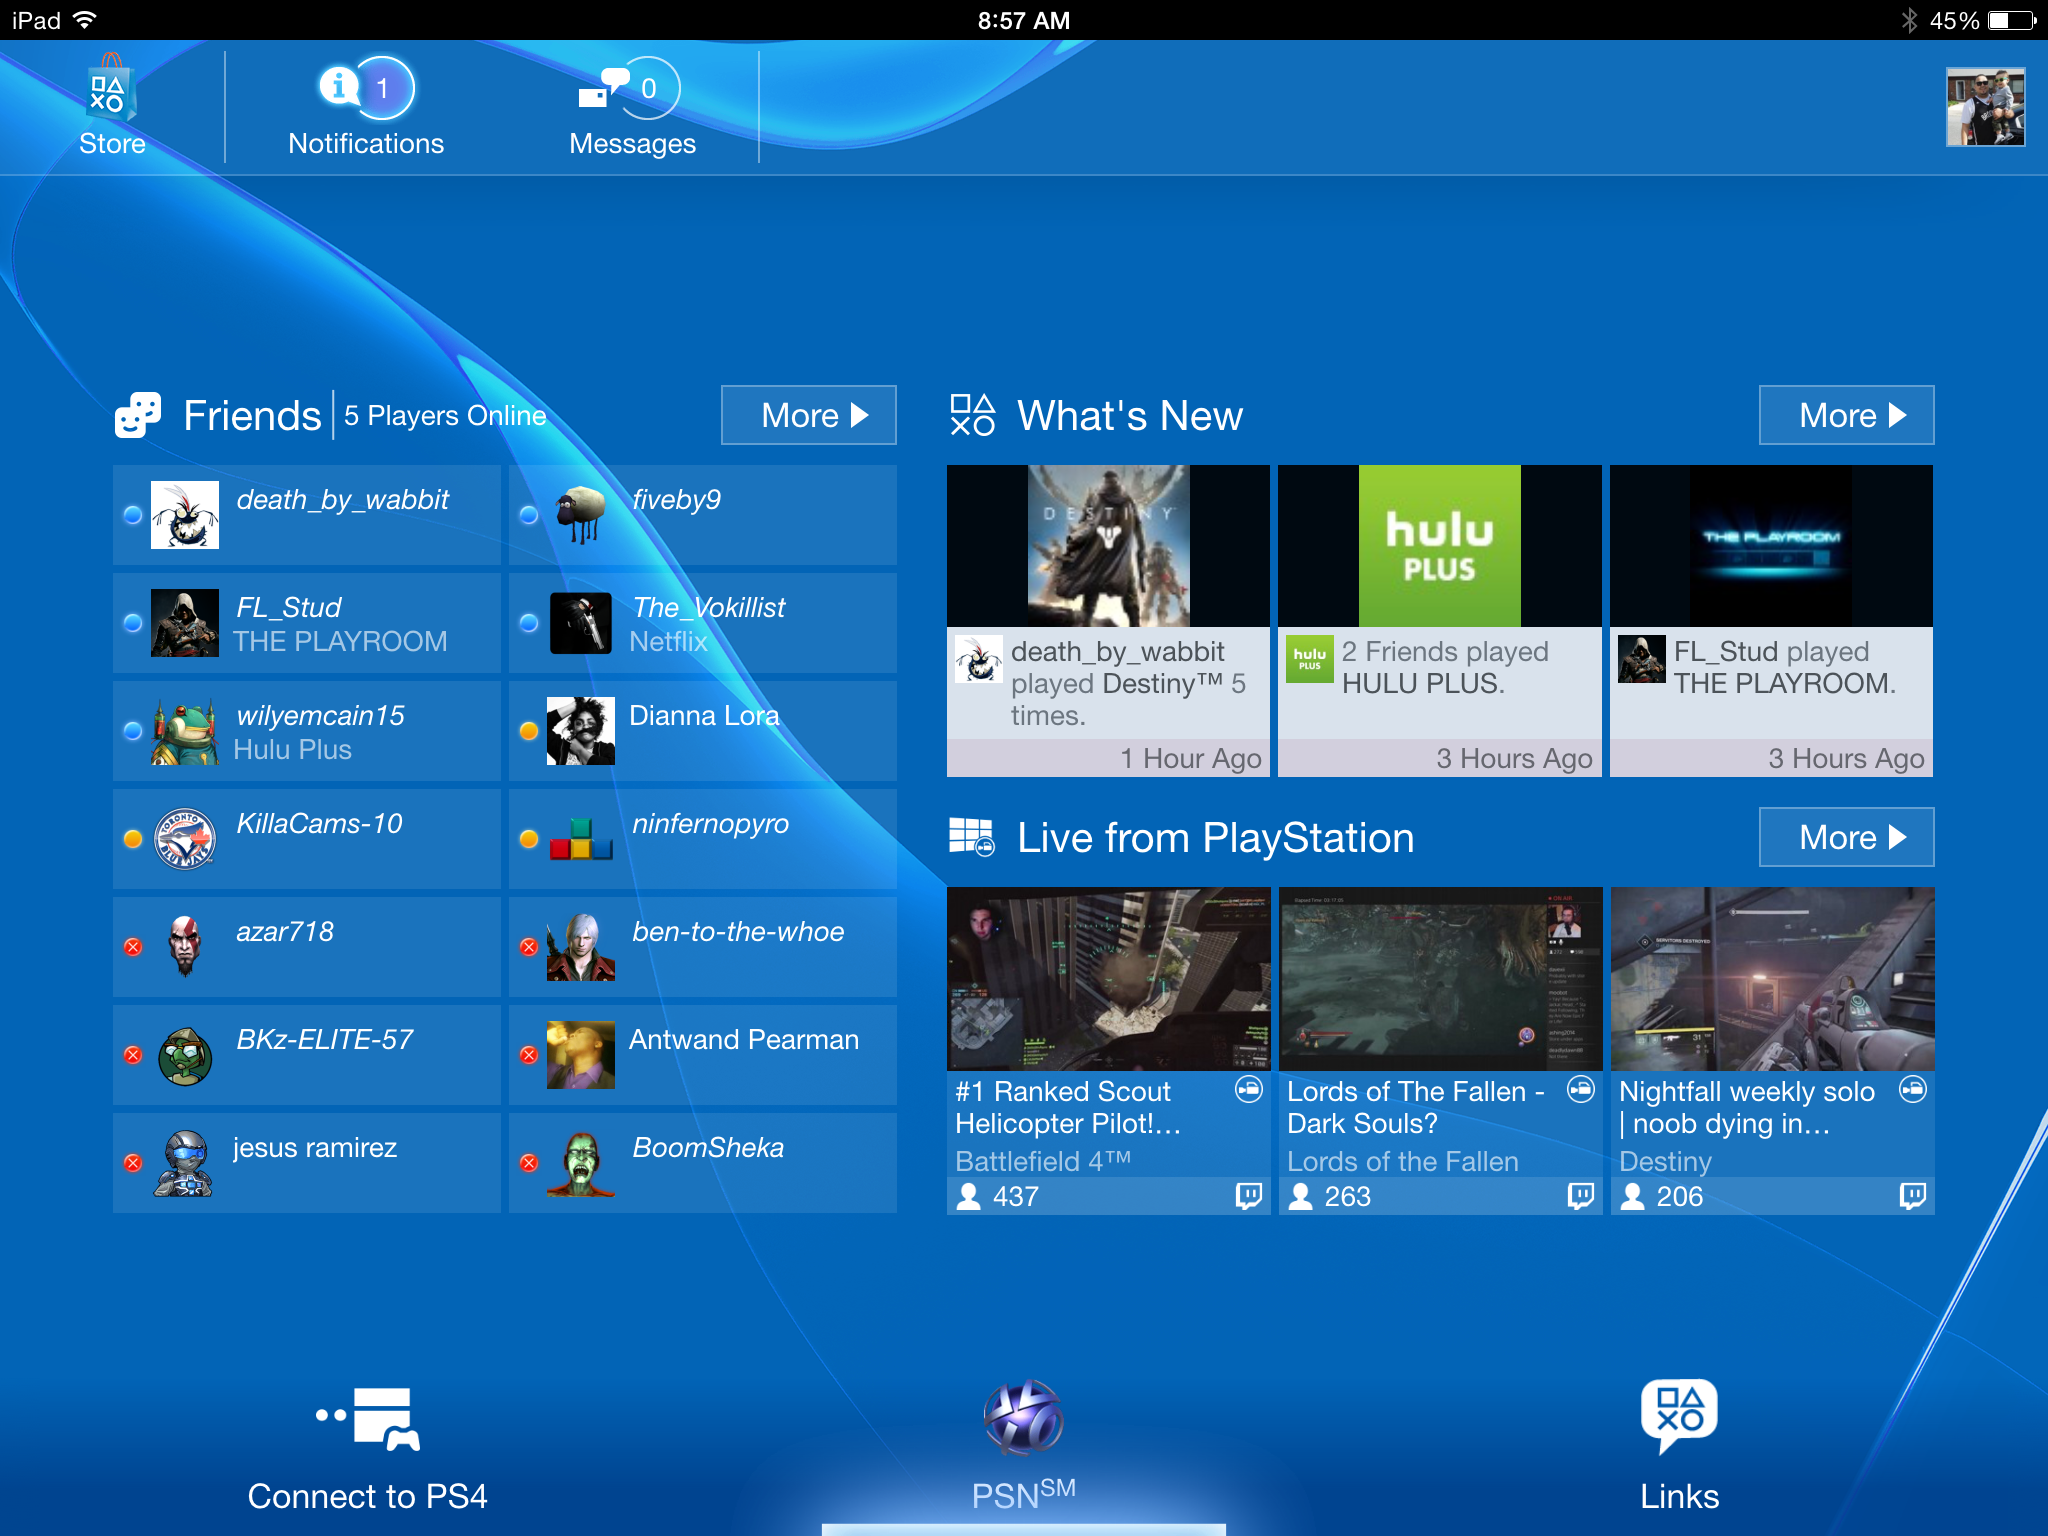Tap the battery indicator in status bar
Viewport: 2048px width, 1536px height.
2012,20
